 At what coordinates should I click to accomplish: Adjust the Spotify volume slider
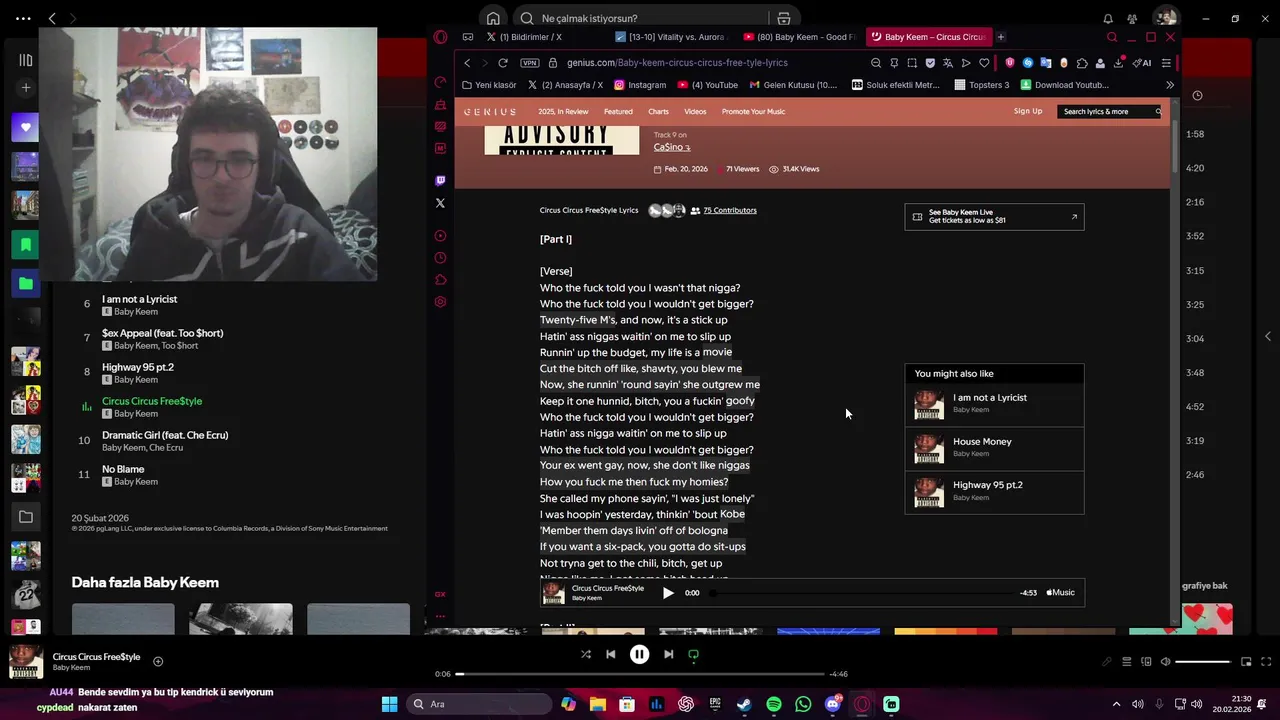(x=1202, y=661)
